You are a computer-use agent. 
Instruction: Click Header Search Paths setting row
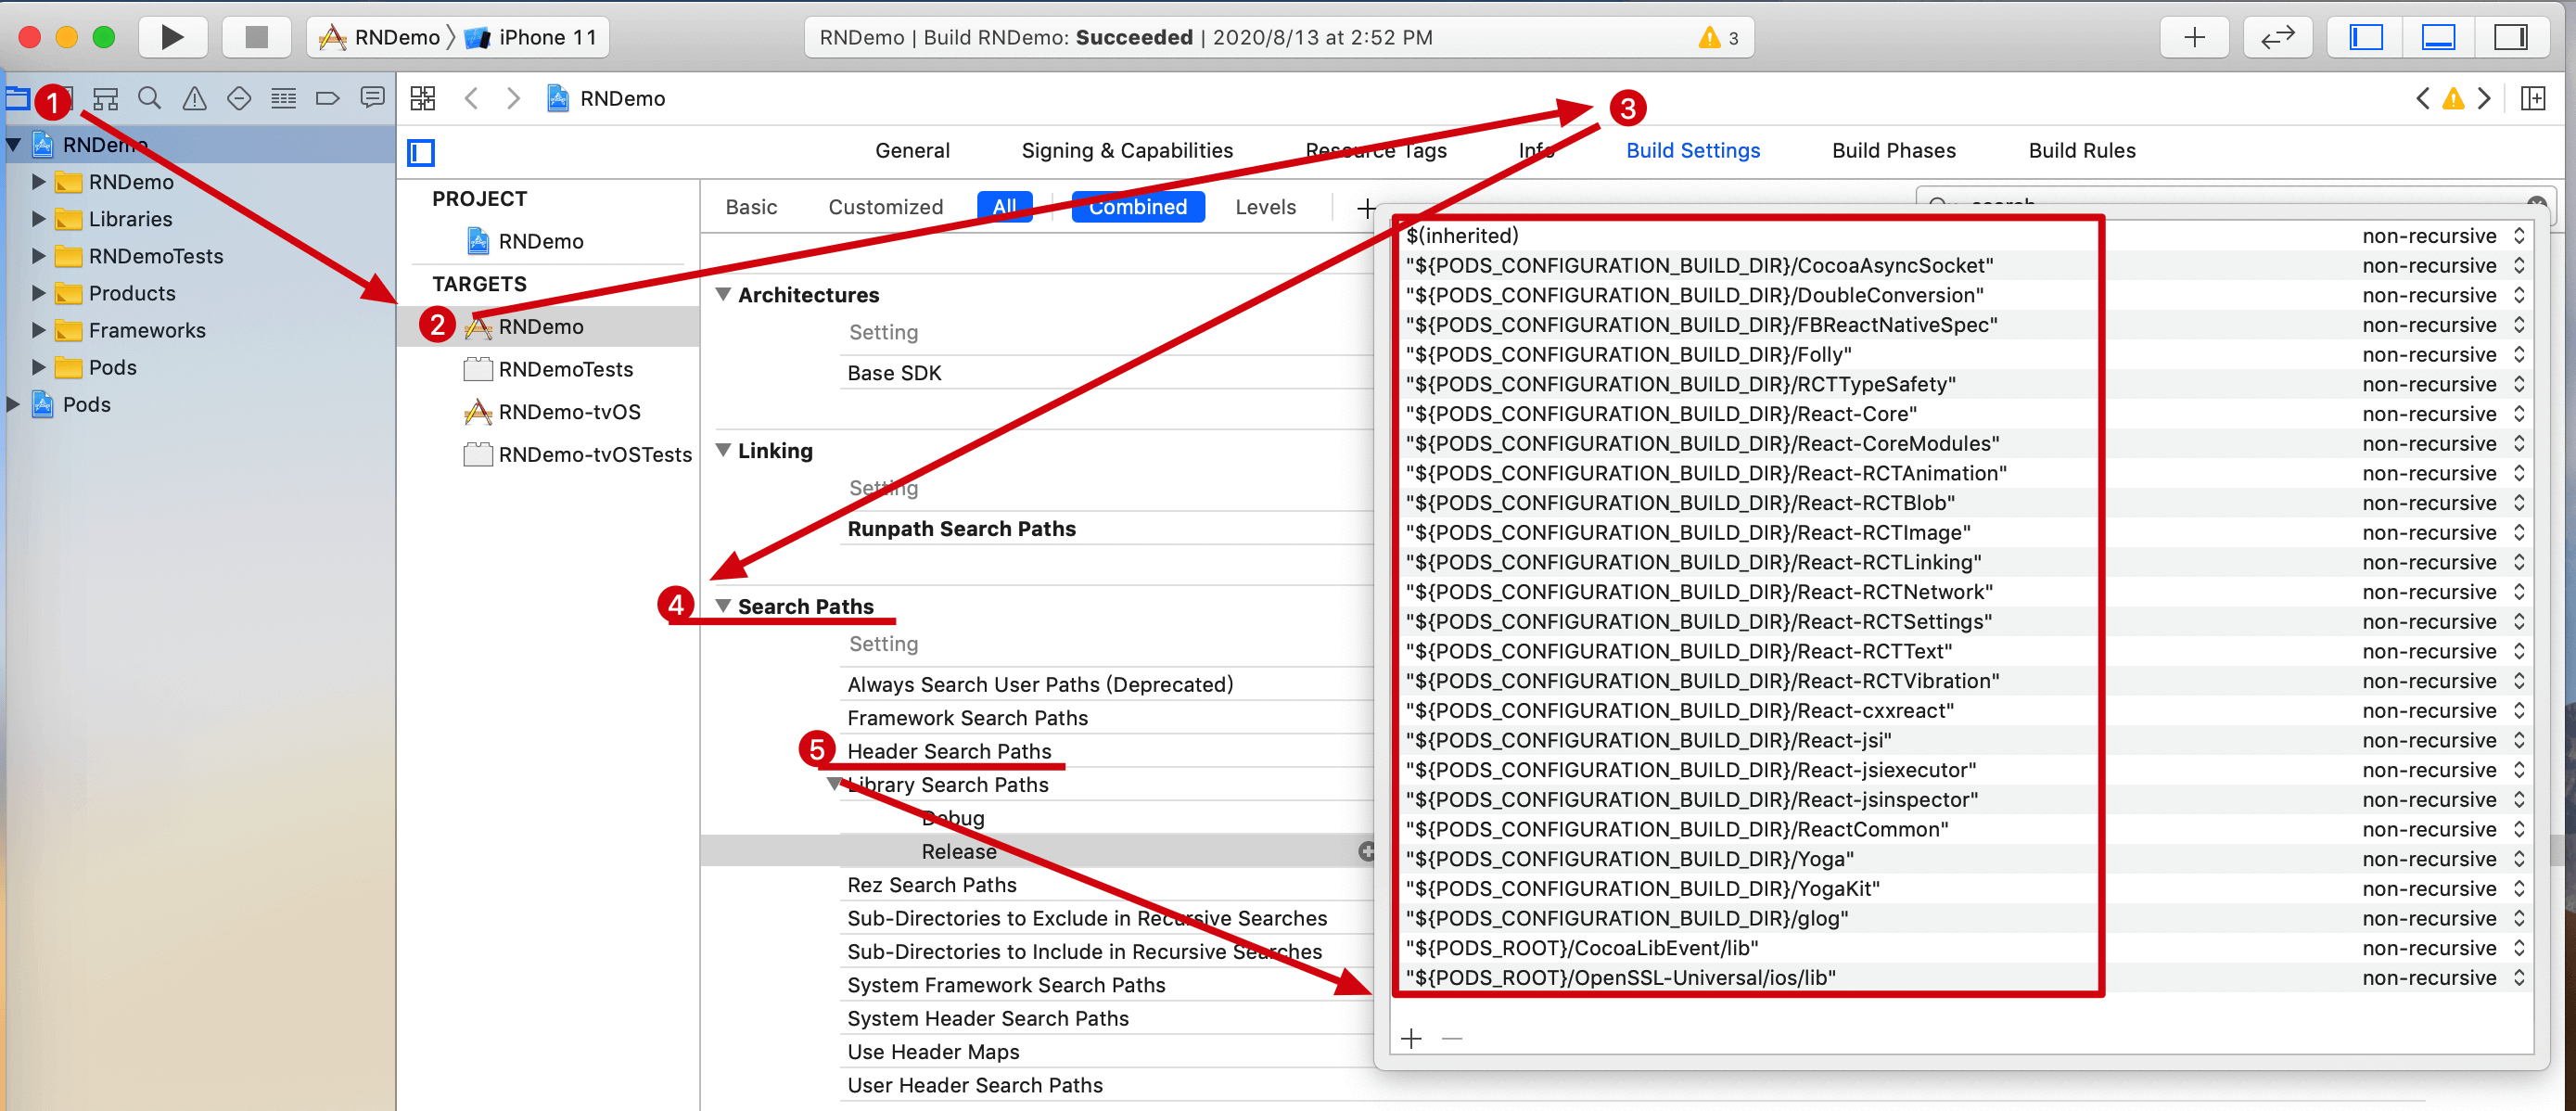(950, 751)
